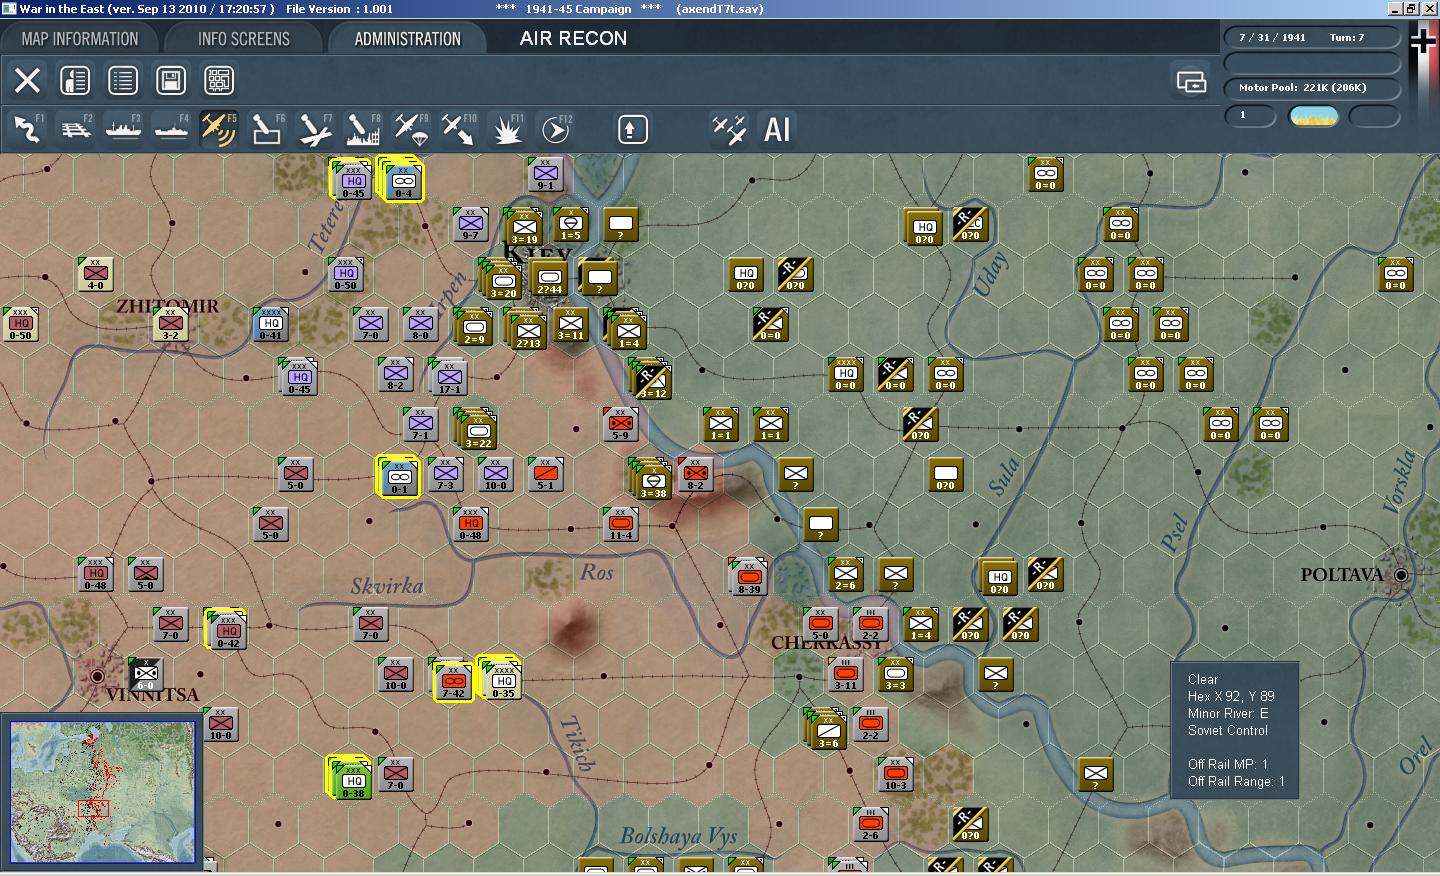Select the F4 amphibious transport mode
Image resolution: width=1440 pixels, height=876 pixels.
pos(171,129)
